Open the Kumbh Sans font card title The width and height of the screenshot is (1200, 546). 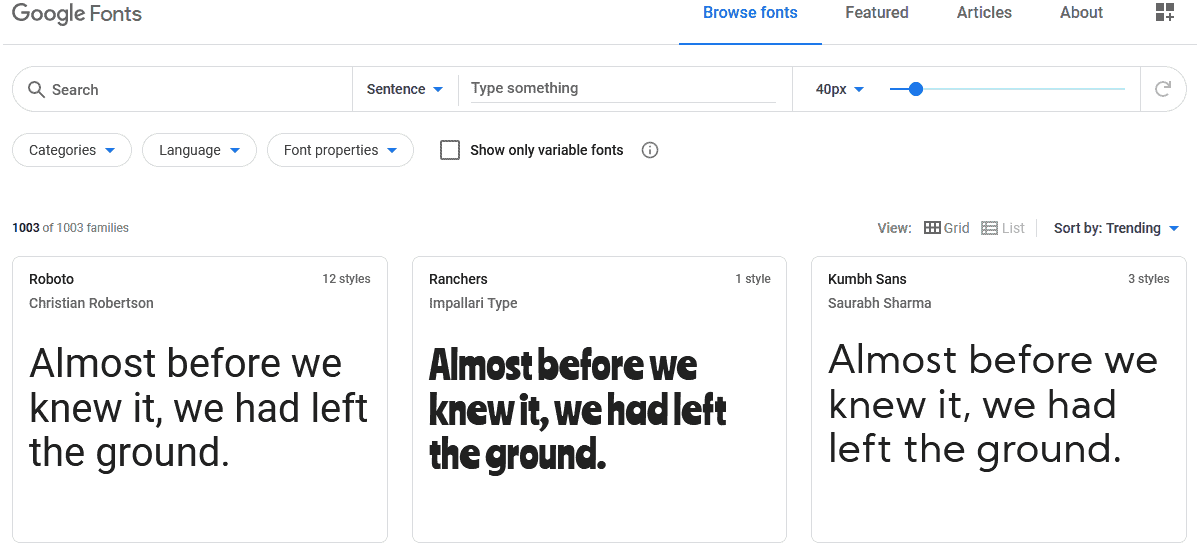[x=867, y=279]
